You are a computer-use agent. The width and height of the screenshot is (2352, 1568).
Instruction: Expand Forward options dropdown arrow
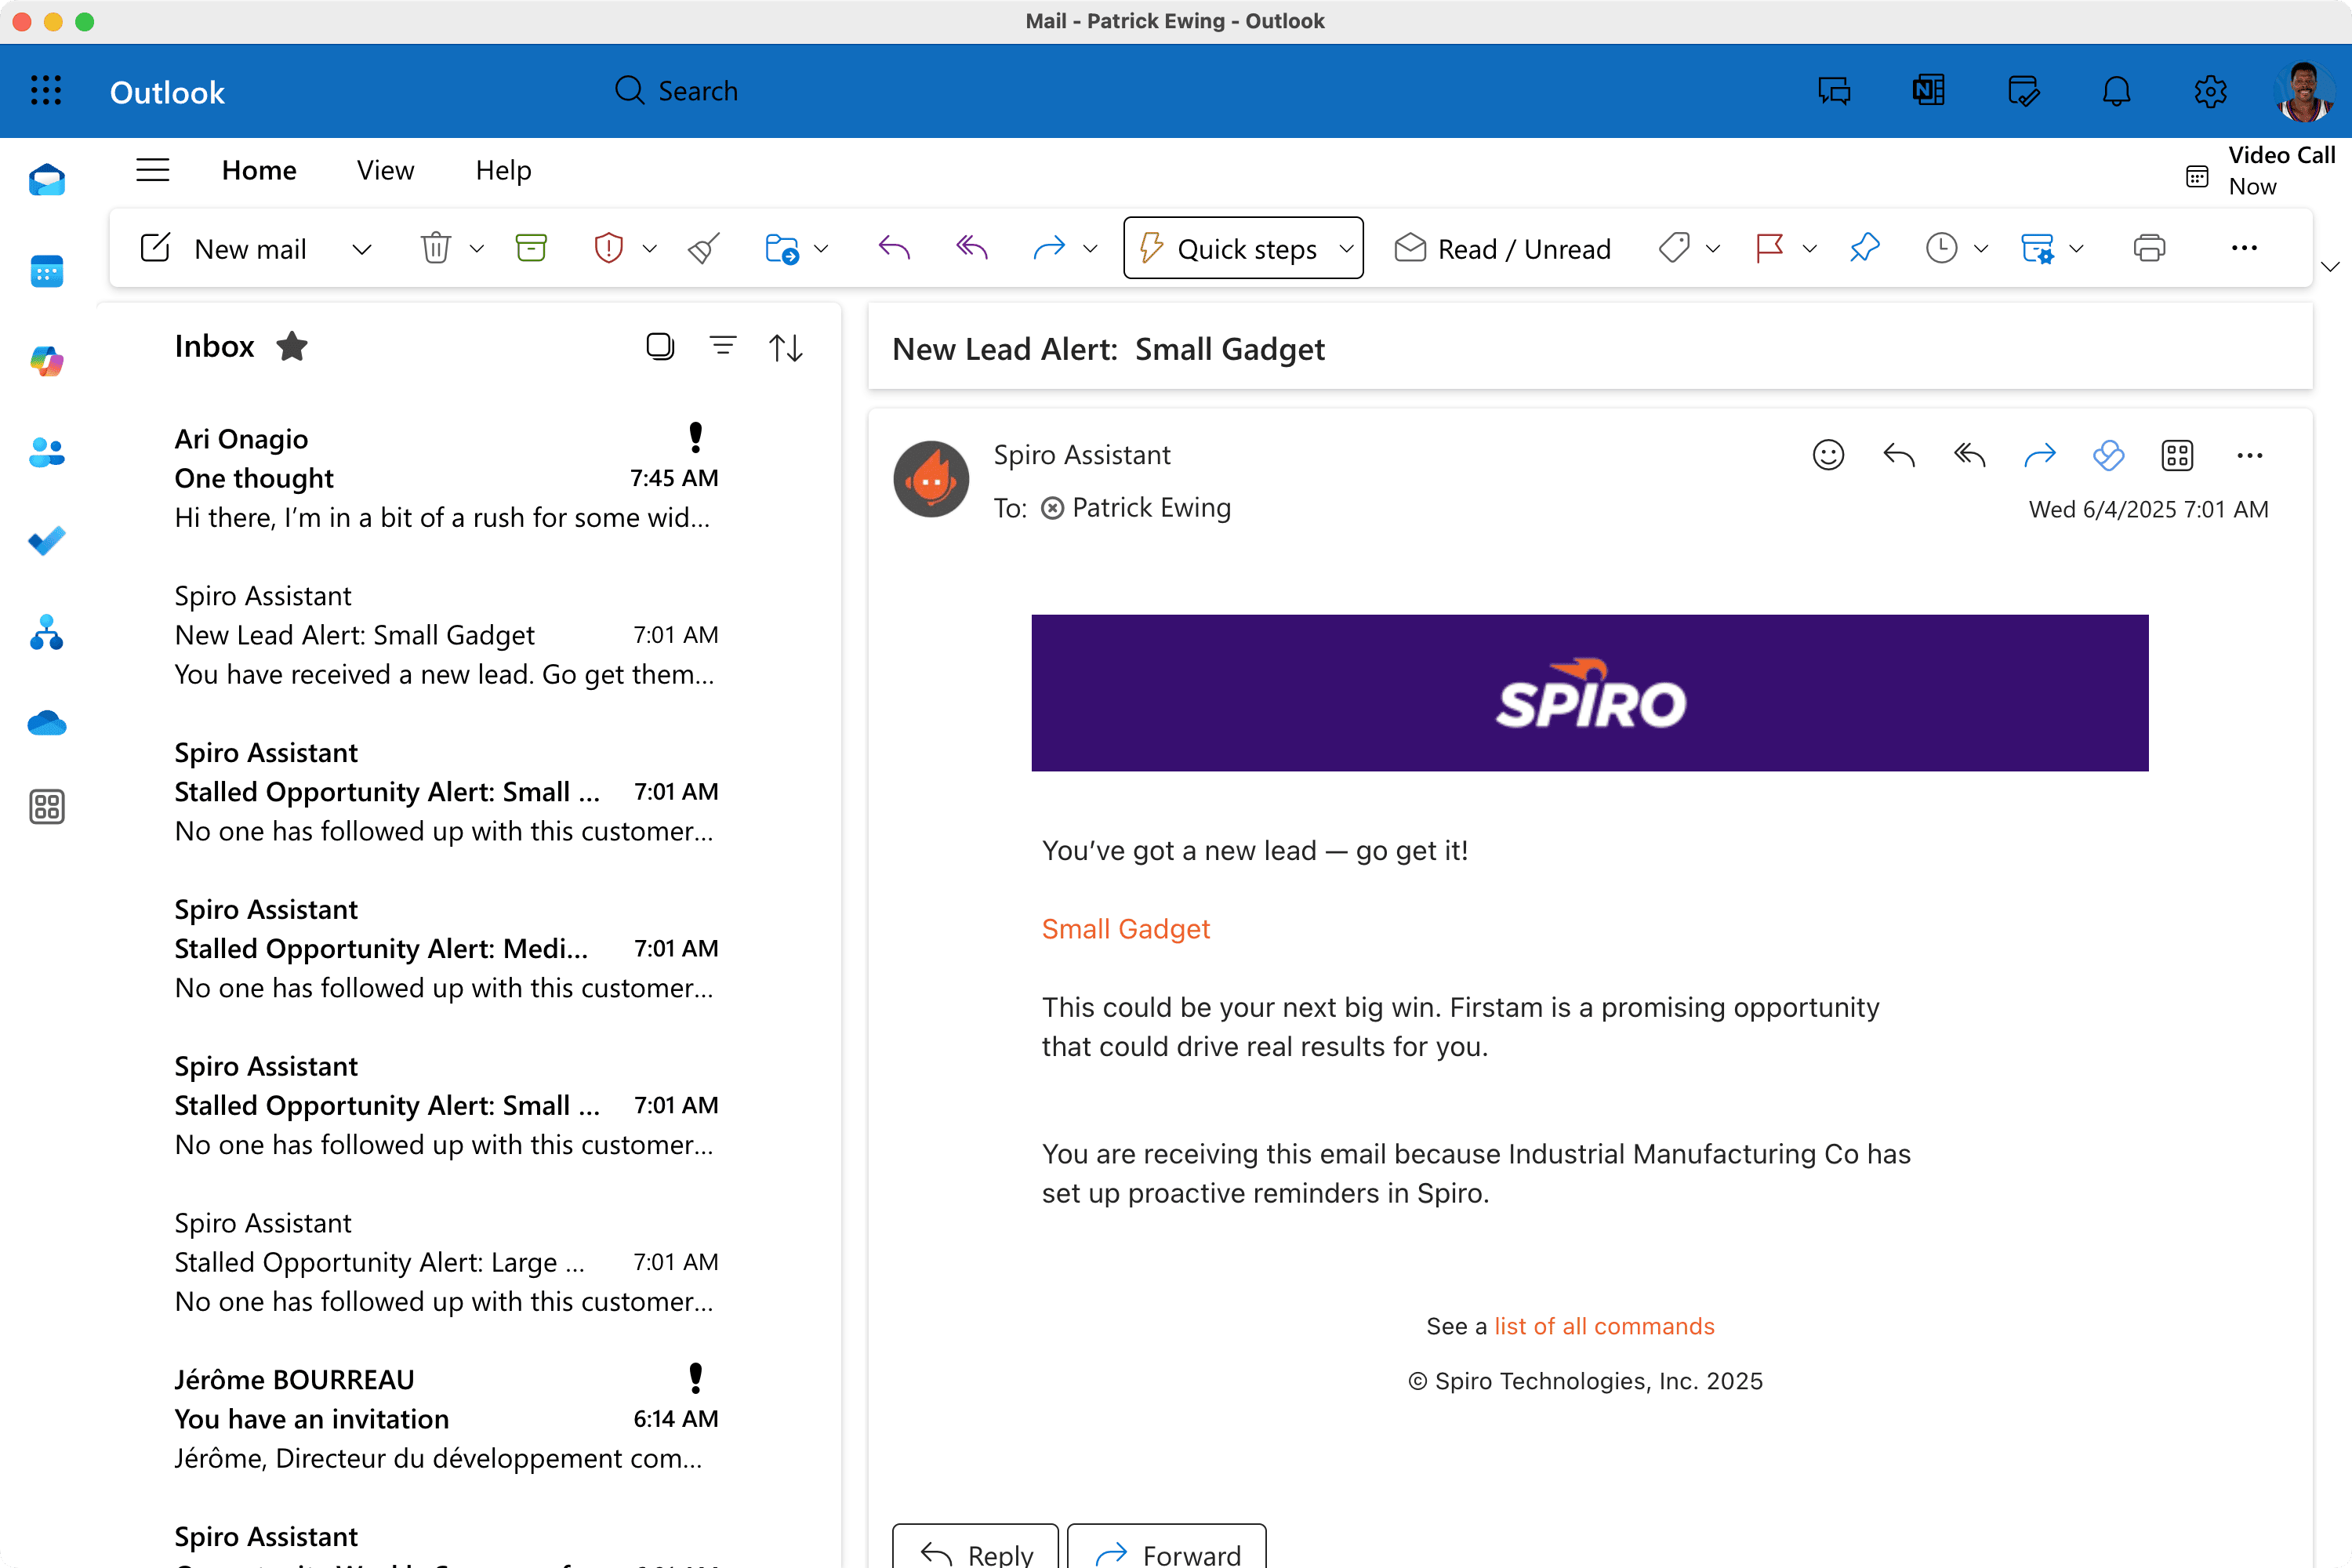click(x=1090, y=248)
